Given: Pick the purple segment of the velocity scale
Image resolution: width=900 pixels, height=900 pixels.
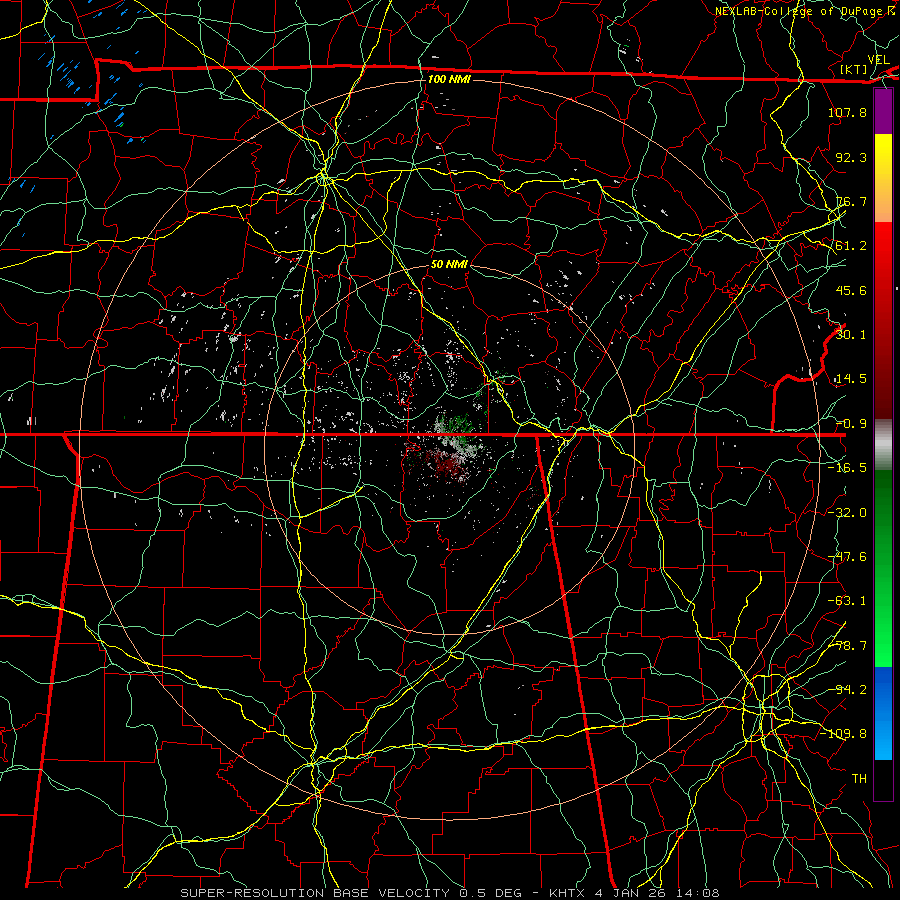Looking at the screenshot, I should click(883, 112).
